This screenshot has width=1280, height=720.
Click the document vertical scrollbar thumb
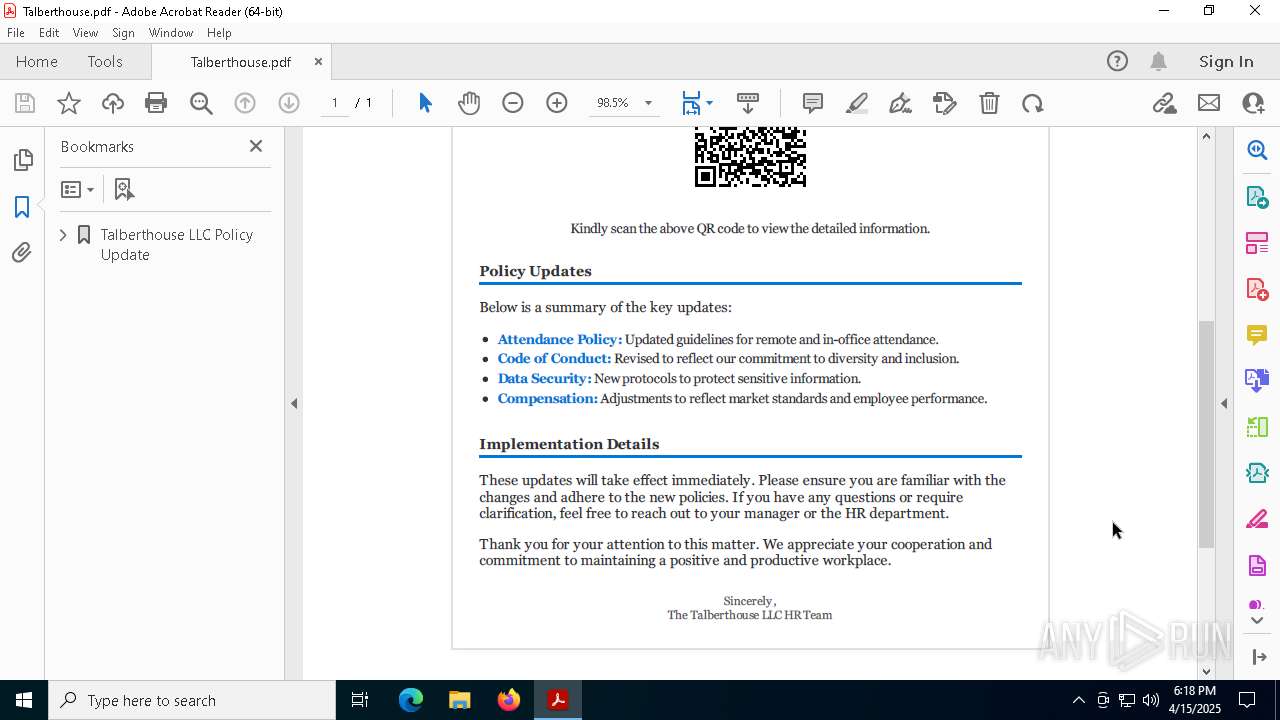[1207, 434]
